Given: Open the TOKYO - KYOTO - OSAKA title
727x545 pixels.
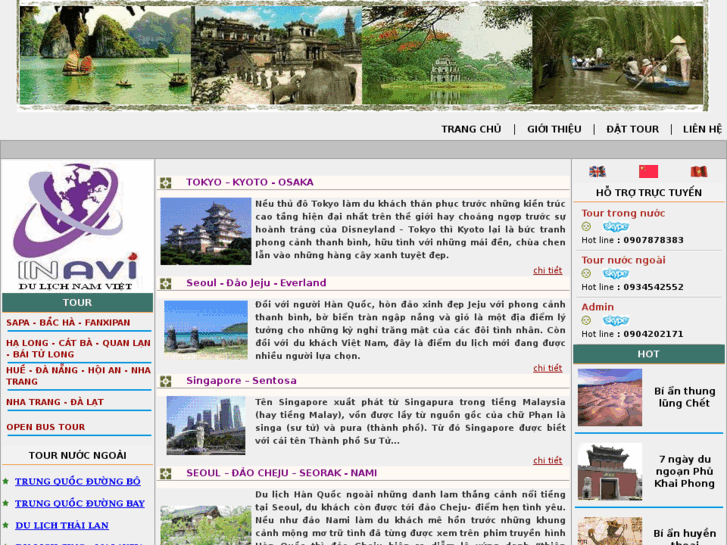Looking at the screenshot, I should (250, 182).
